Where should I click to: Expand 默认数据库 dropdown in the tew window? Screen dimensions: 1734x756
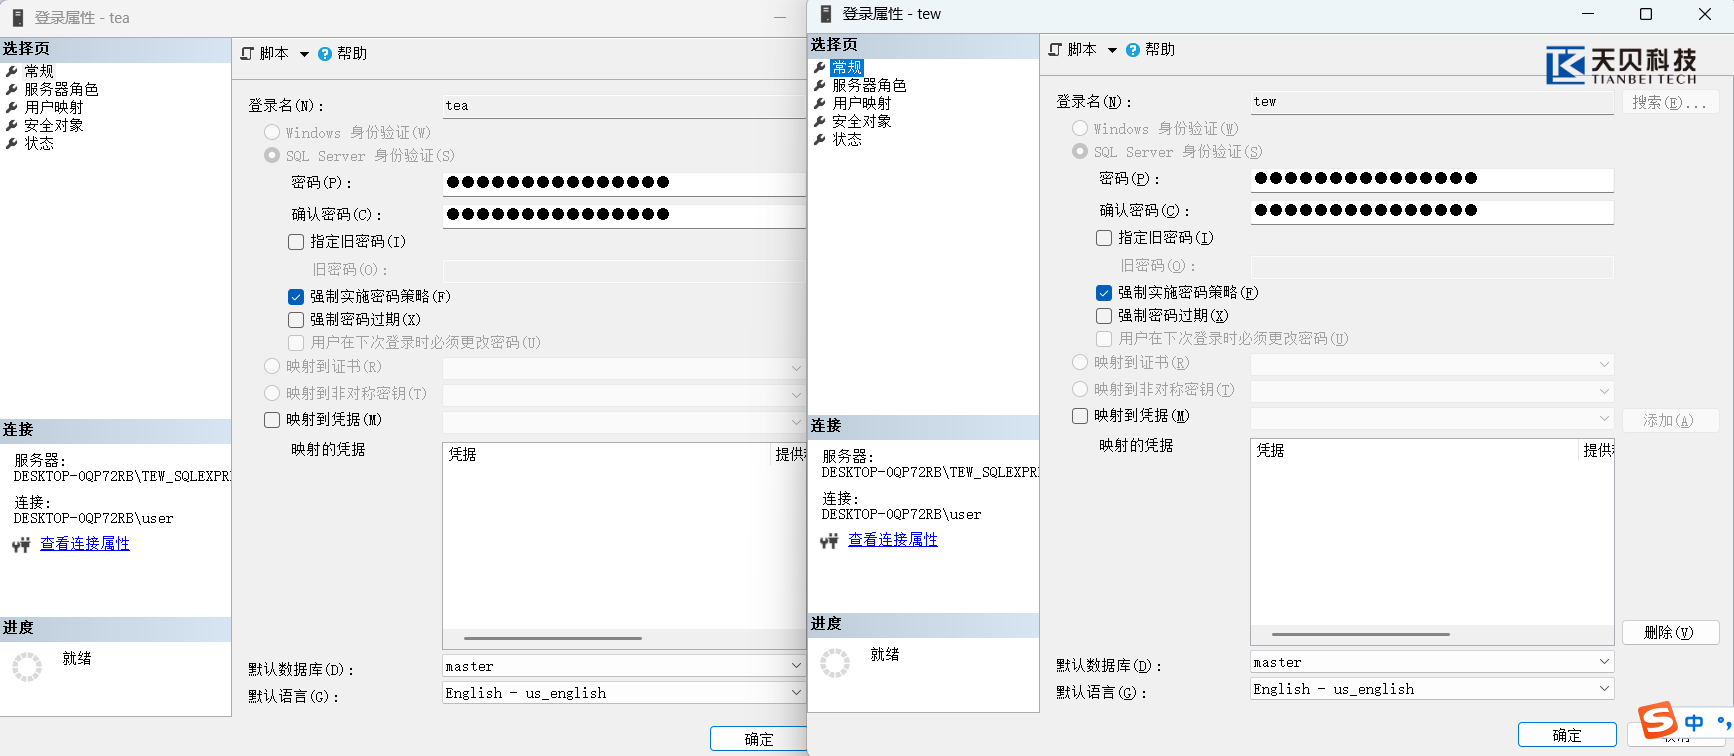coord(1604,662)
